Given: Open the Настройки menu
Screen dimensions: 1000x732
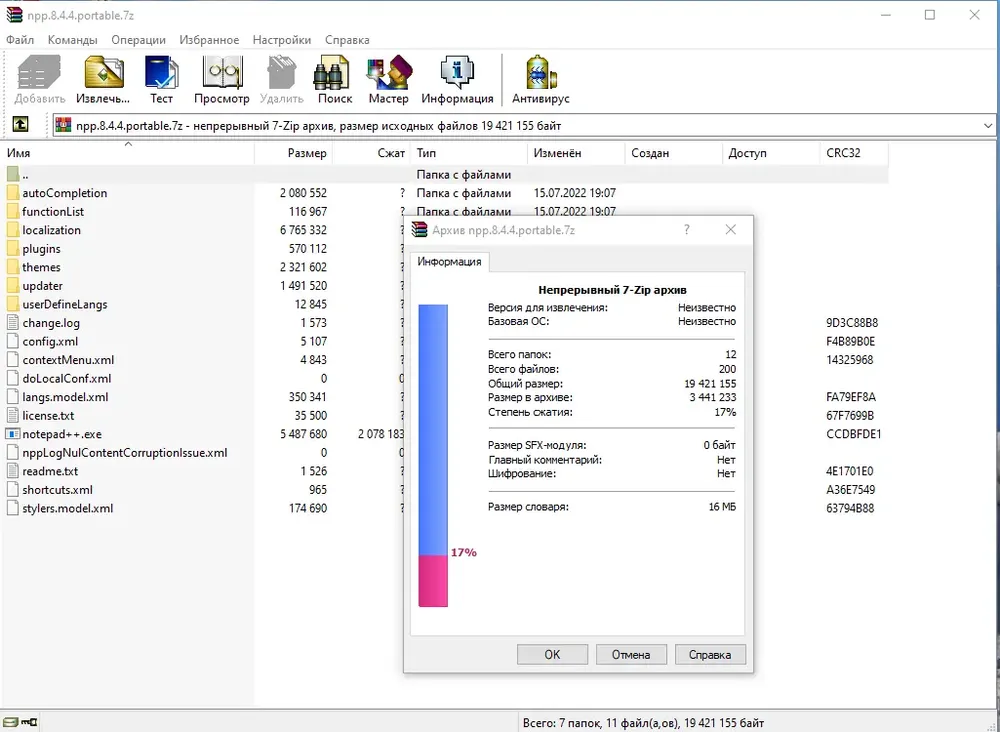Looking at the screenshot, I should pyautogui.click(x=282, y=40).
